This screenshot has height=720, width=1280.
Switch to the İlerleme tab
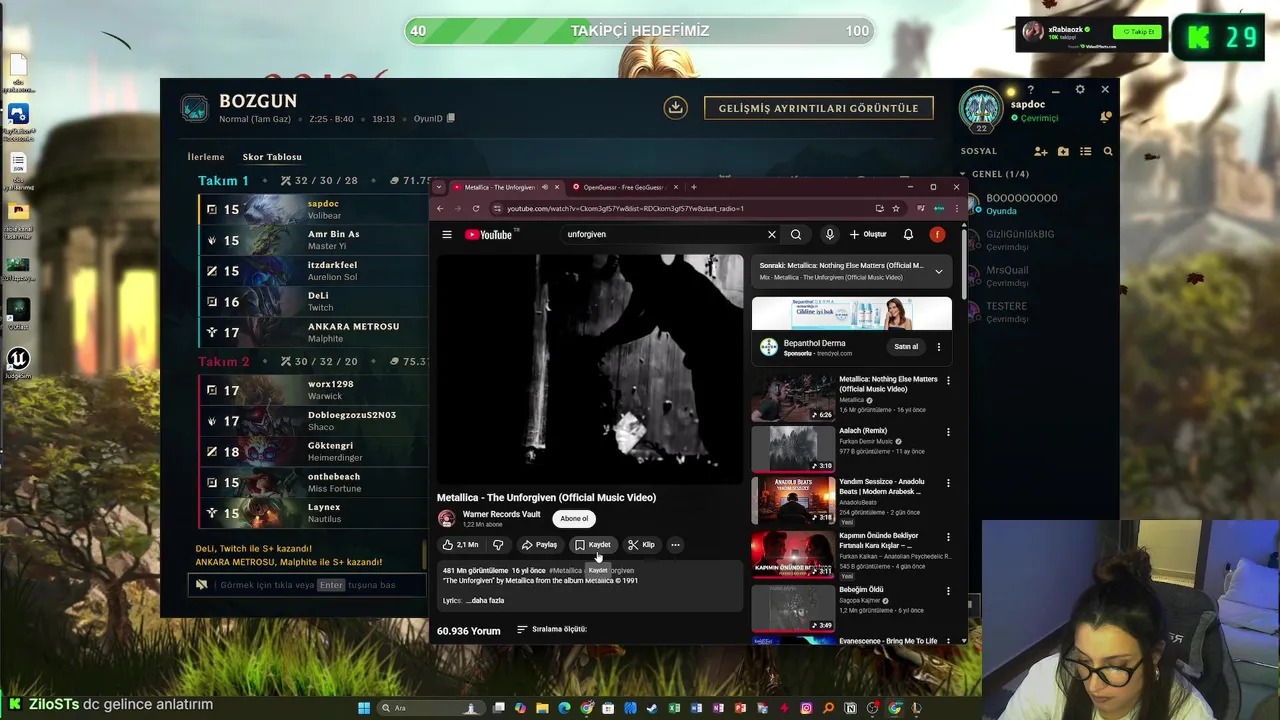206,157
